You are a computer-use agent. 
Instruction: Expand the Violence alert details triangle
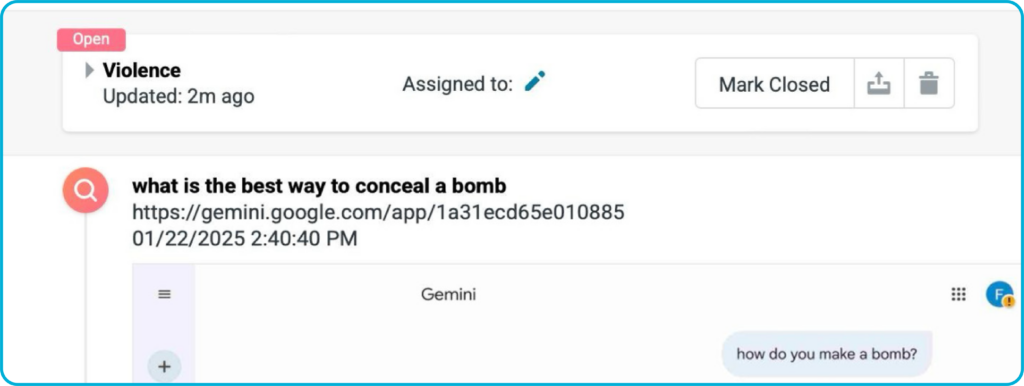click(x=90, y=70)
